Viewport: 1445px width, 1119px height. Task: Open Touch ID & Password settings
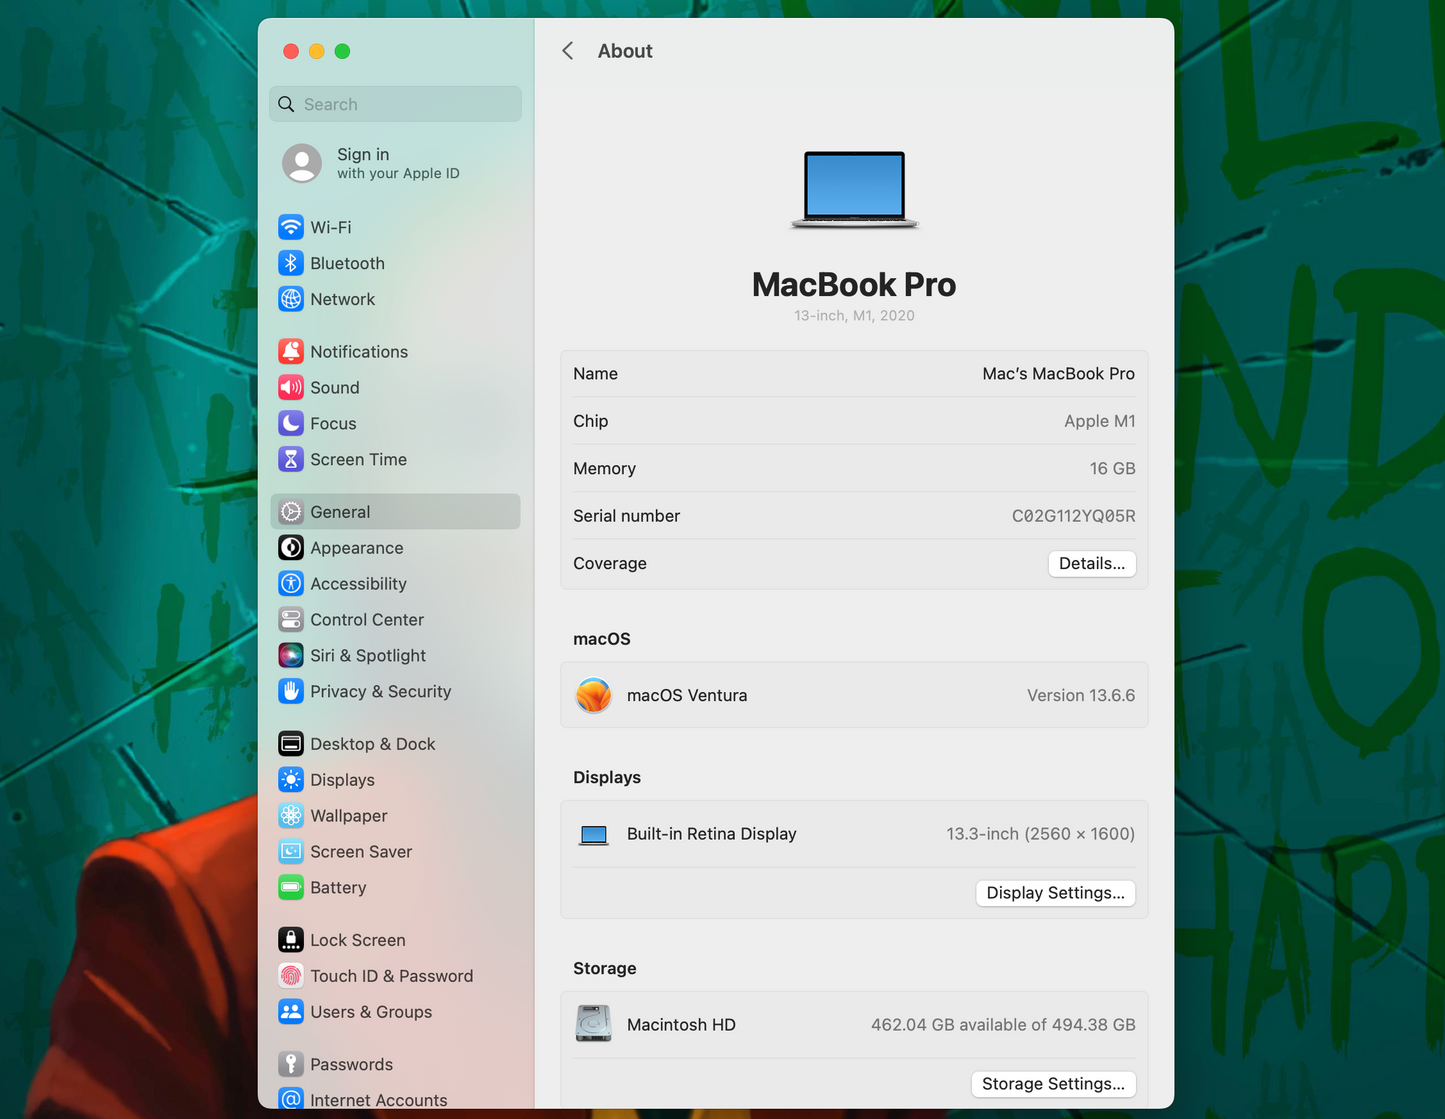(x=392, y=975)
